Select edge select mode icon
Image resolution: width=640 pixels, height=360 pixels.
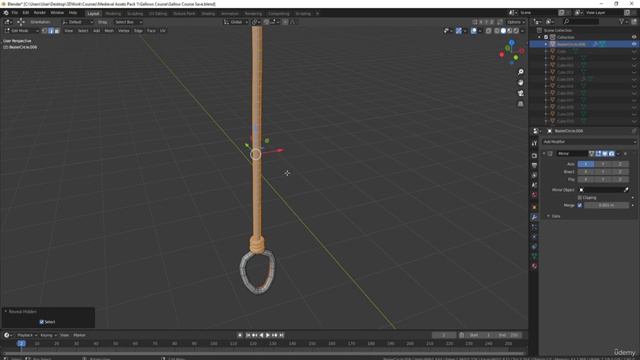(51, 31)
